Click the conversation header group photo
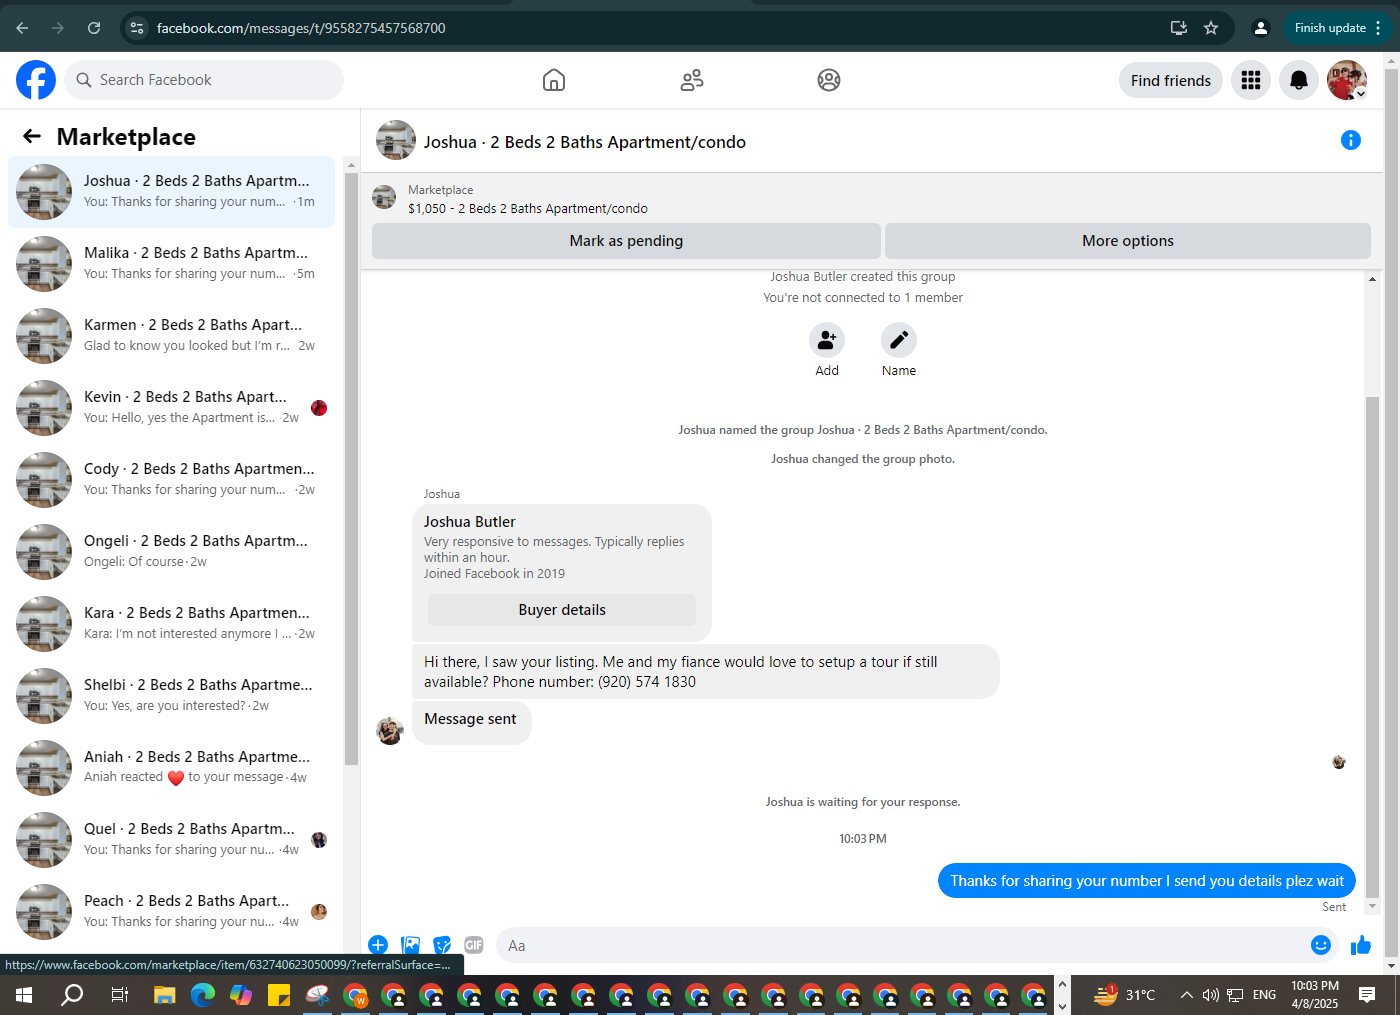The width and height of the screenshot is (1400, 1015). (x=396, y=140)
